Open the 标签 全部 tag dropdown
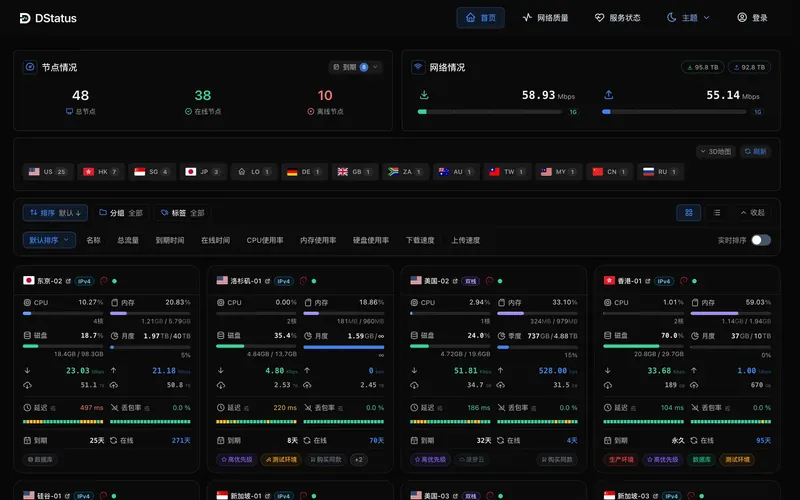Viewport: 800px width, 500px height. pyautogui.click(x=182, y=213)
